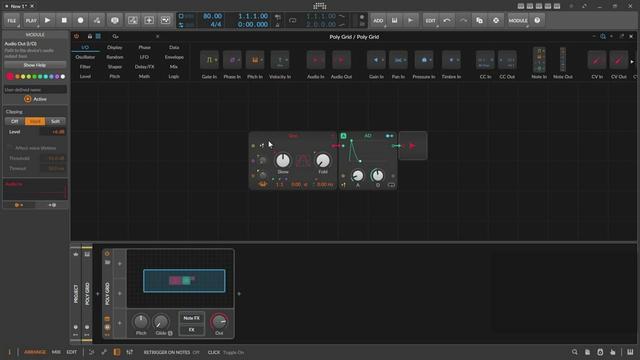Open the ADD menu

click(378, 20)
